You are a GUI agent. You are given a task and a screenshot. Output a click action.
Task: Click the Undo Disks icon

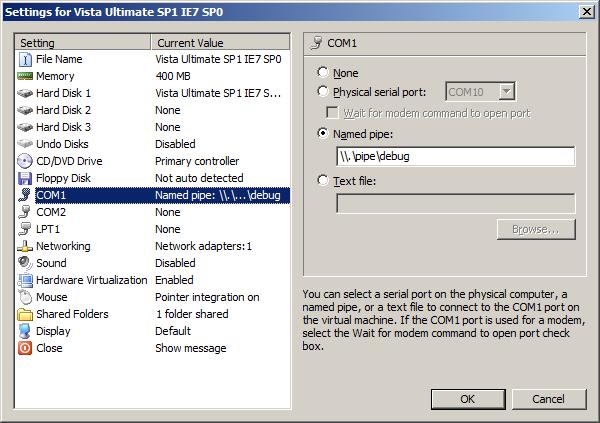25,144
